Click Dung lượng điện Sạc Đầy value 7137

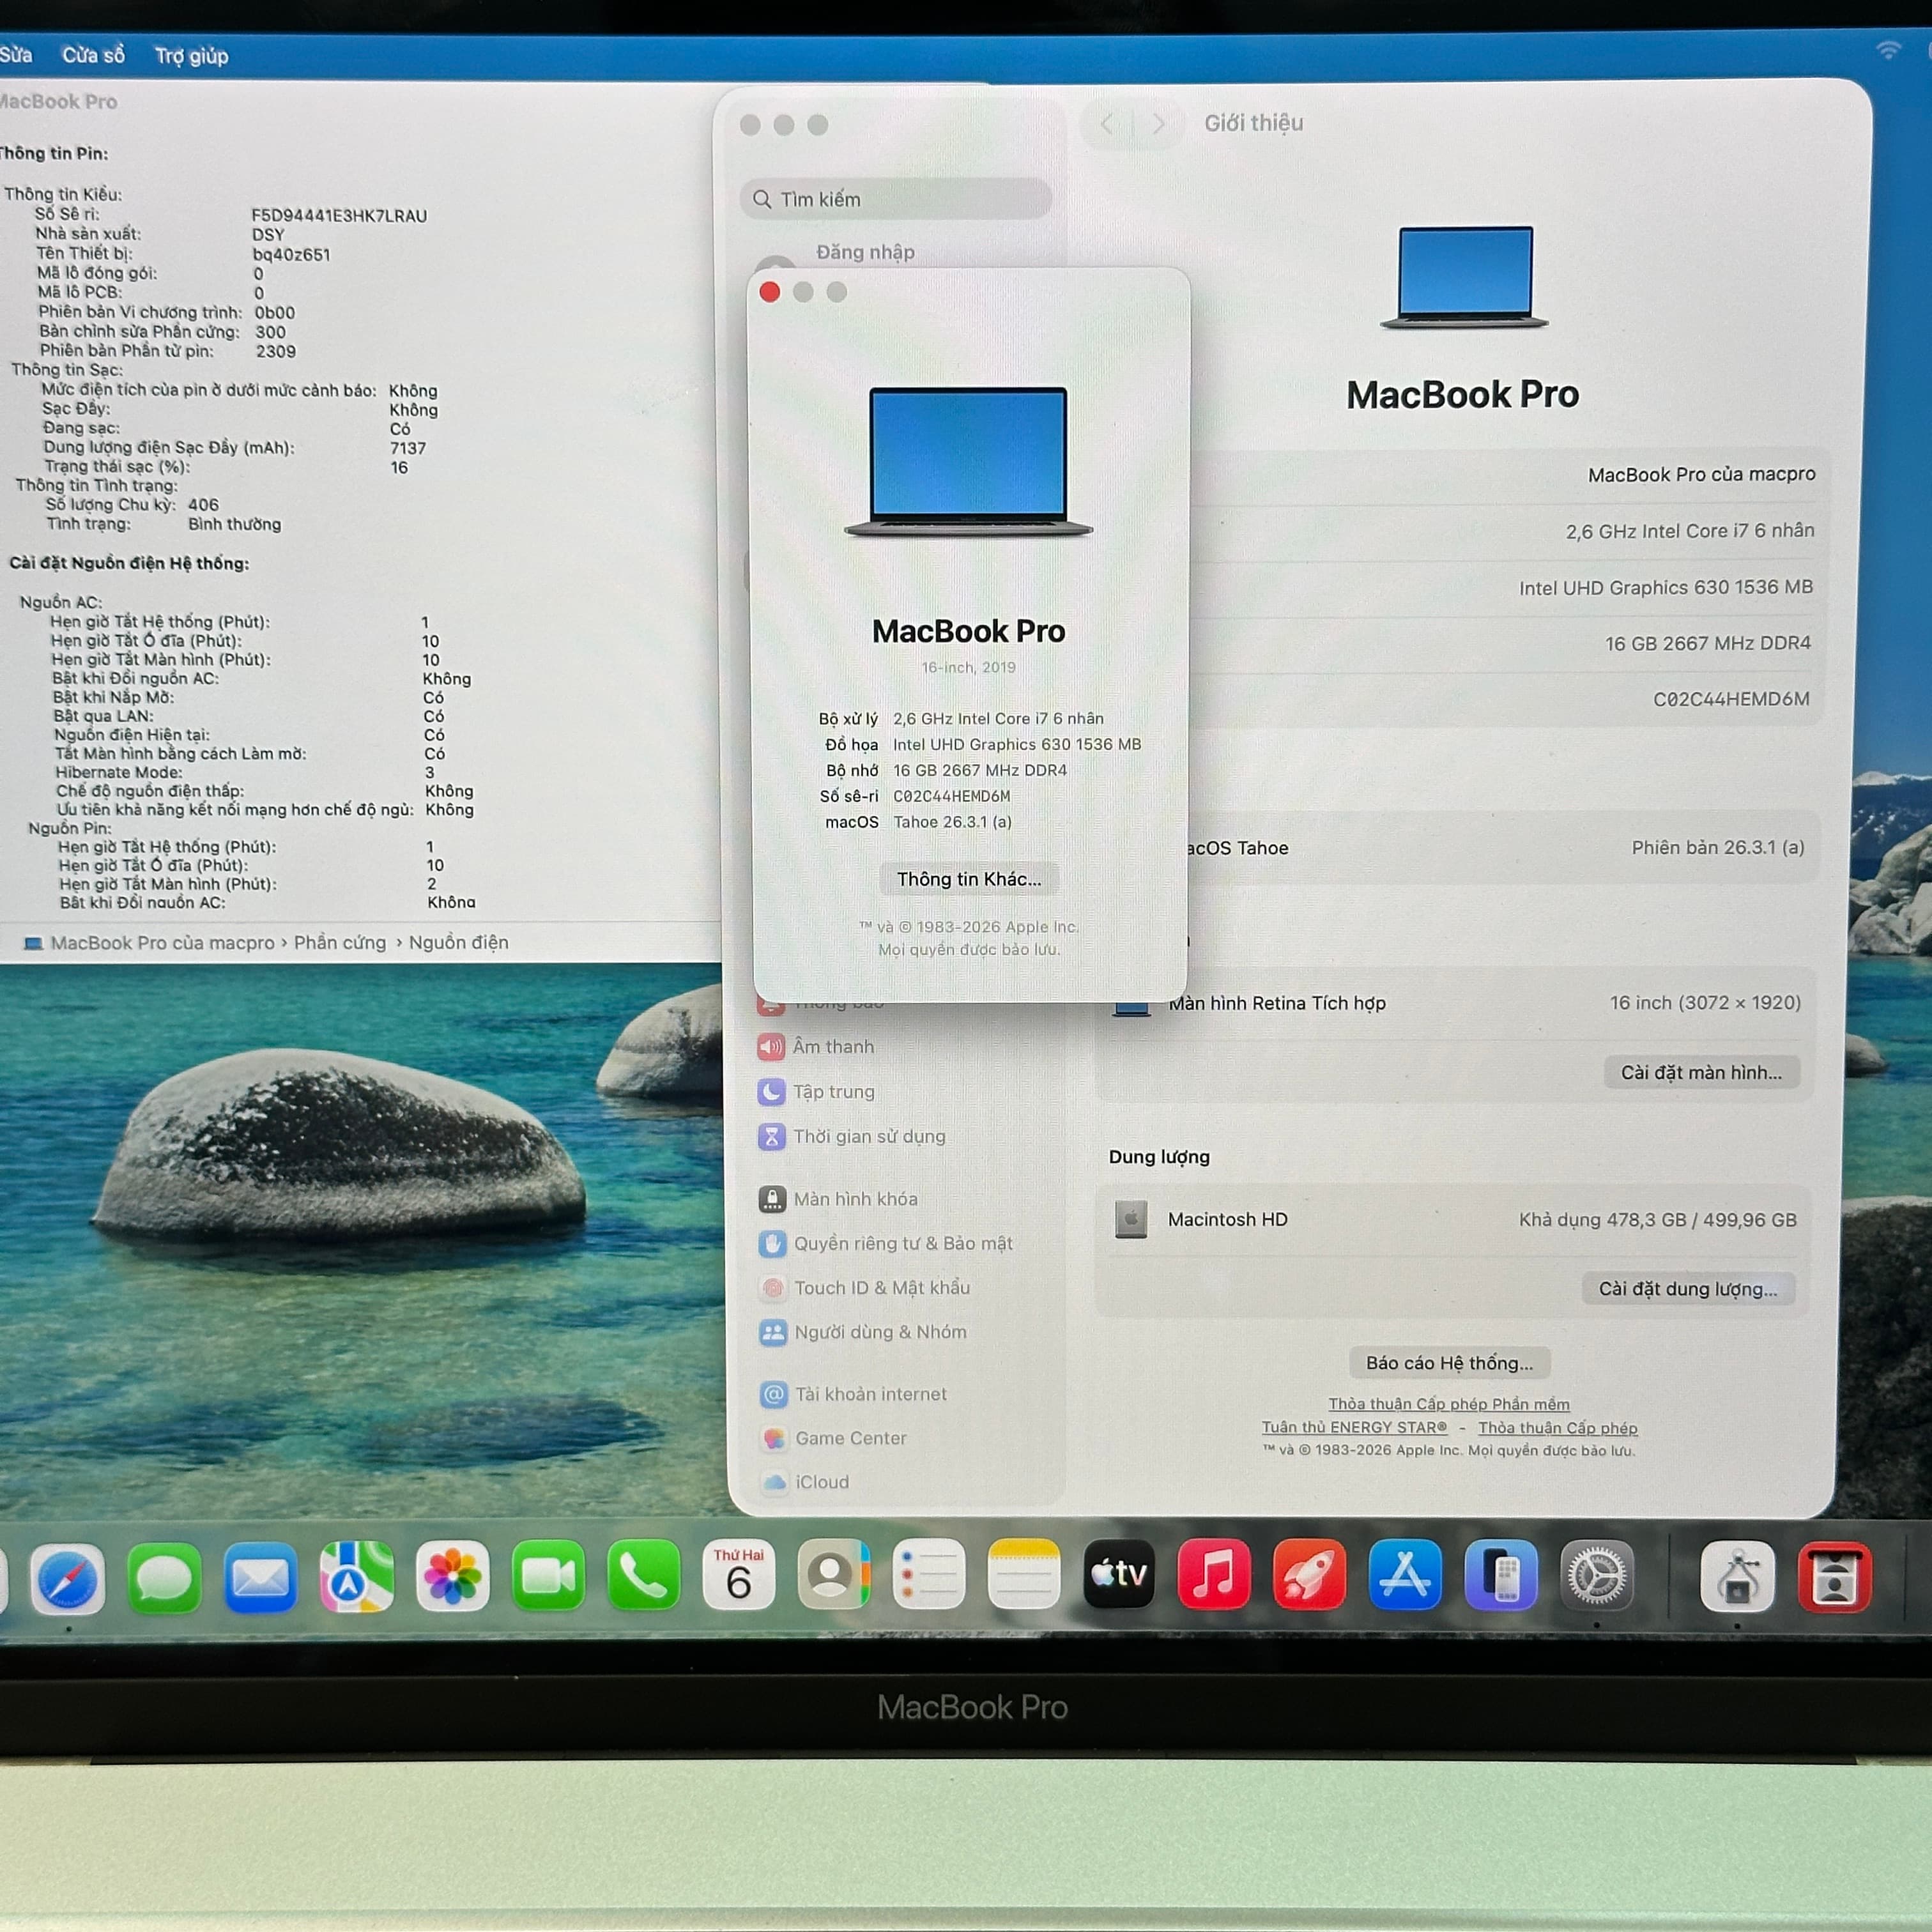tap(408, 448)
